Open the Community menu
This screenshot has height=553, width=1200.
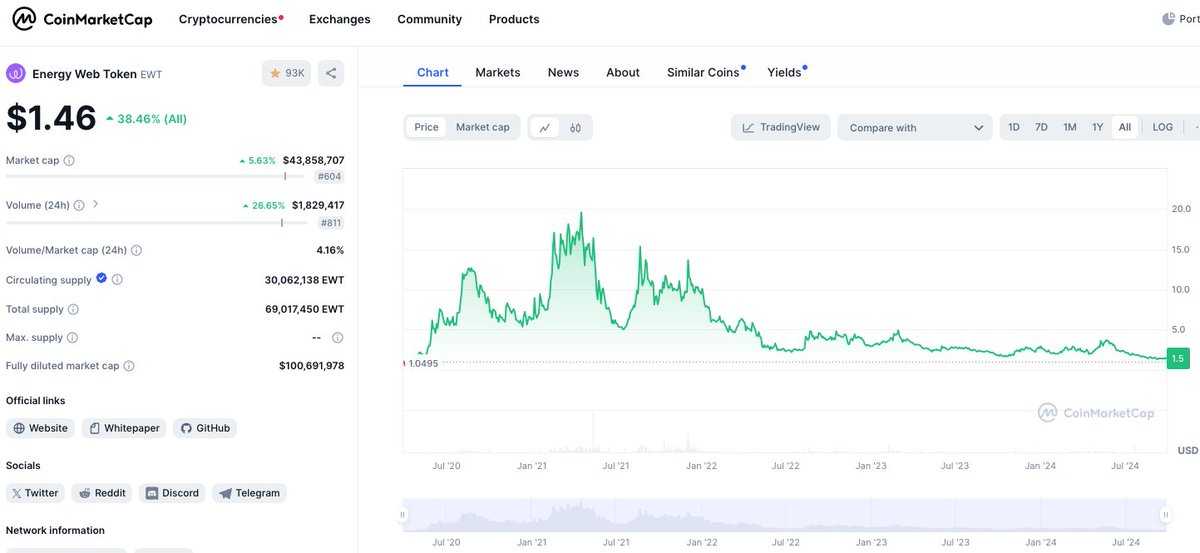coord(429,19)
